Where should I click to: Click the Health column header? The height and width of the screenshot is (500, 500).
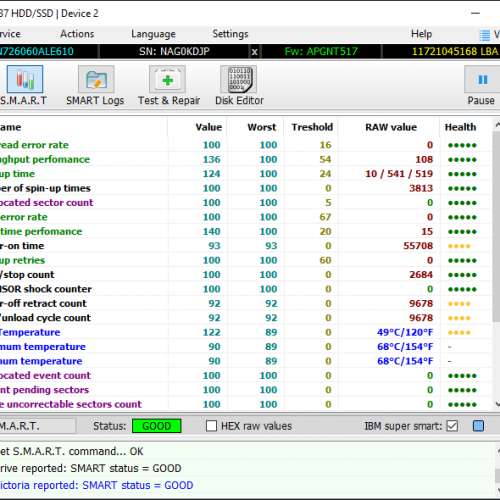[460, 127]
